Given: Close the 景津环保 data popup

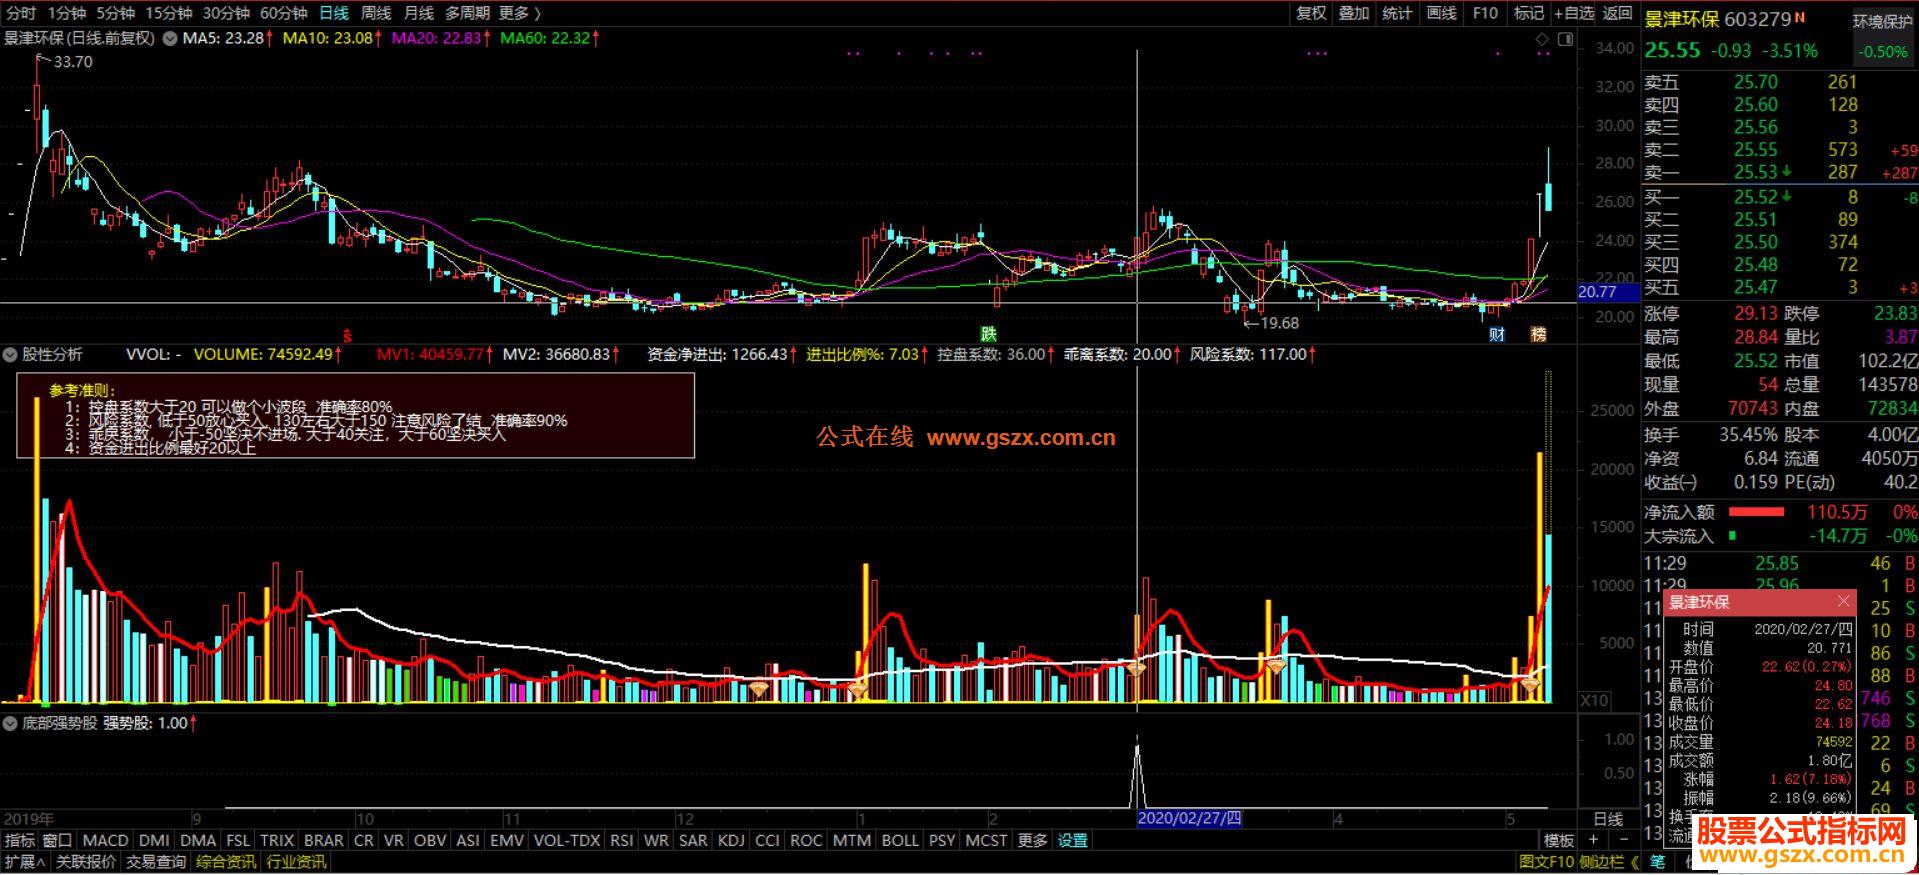Looking at the screenshot, I should tap(1844, 601).
